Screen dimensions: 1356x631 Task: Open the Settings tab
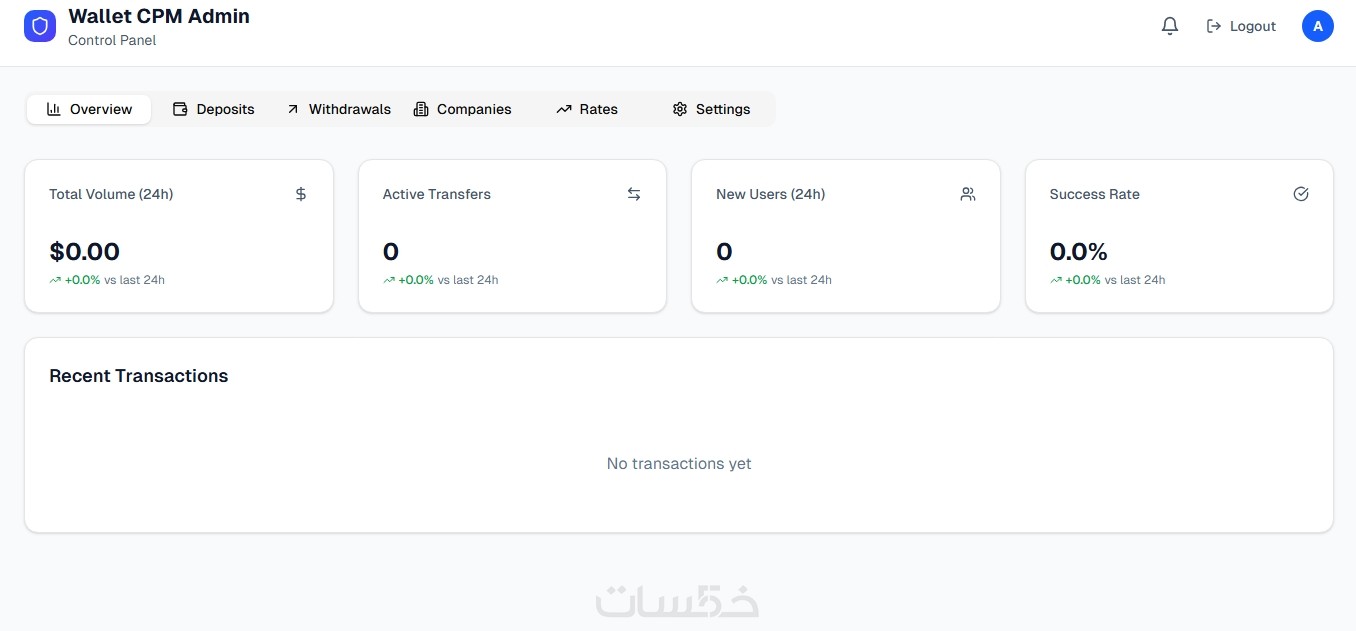coord(711,109)
